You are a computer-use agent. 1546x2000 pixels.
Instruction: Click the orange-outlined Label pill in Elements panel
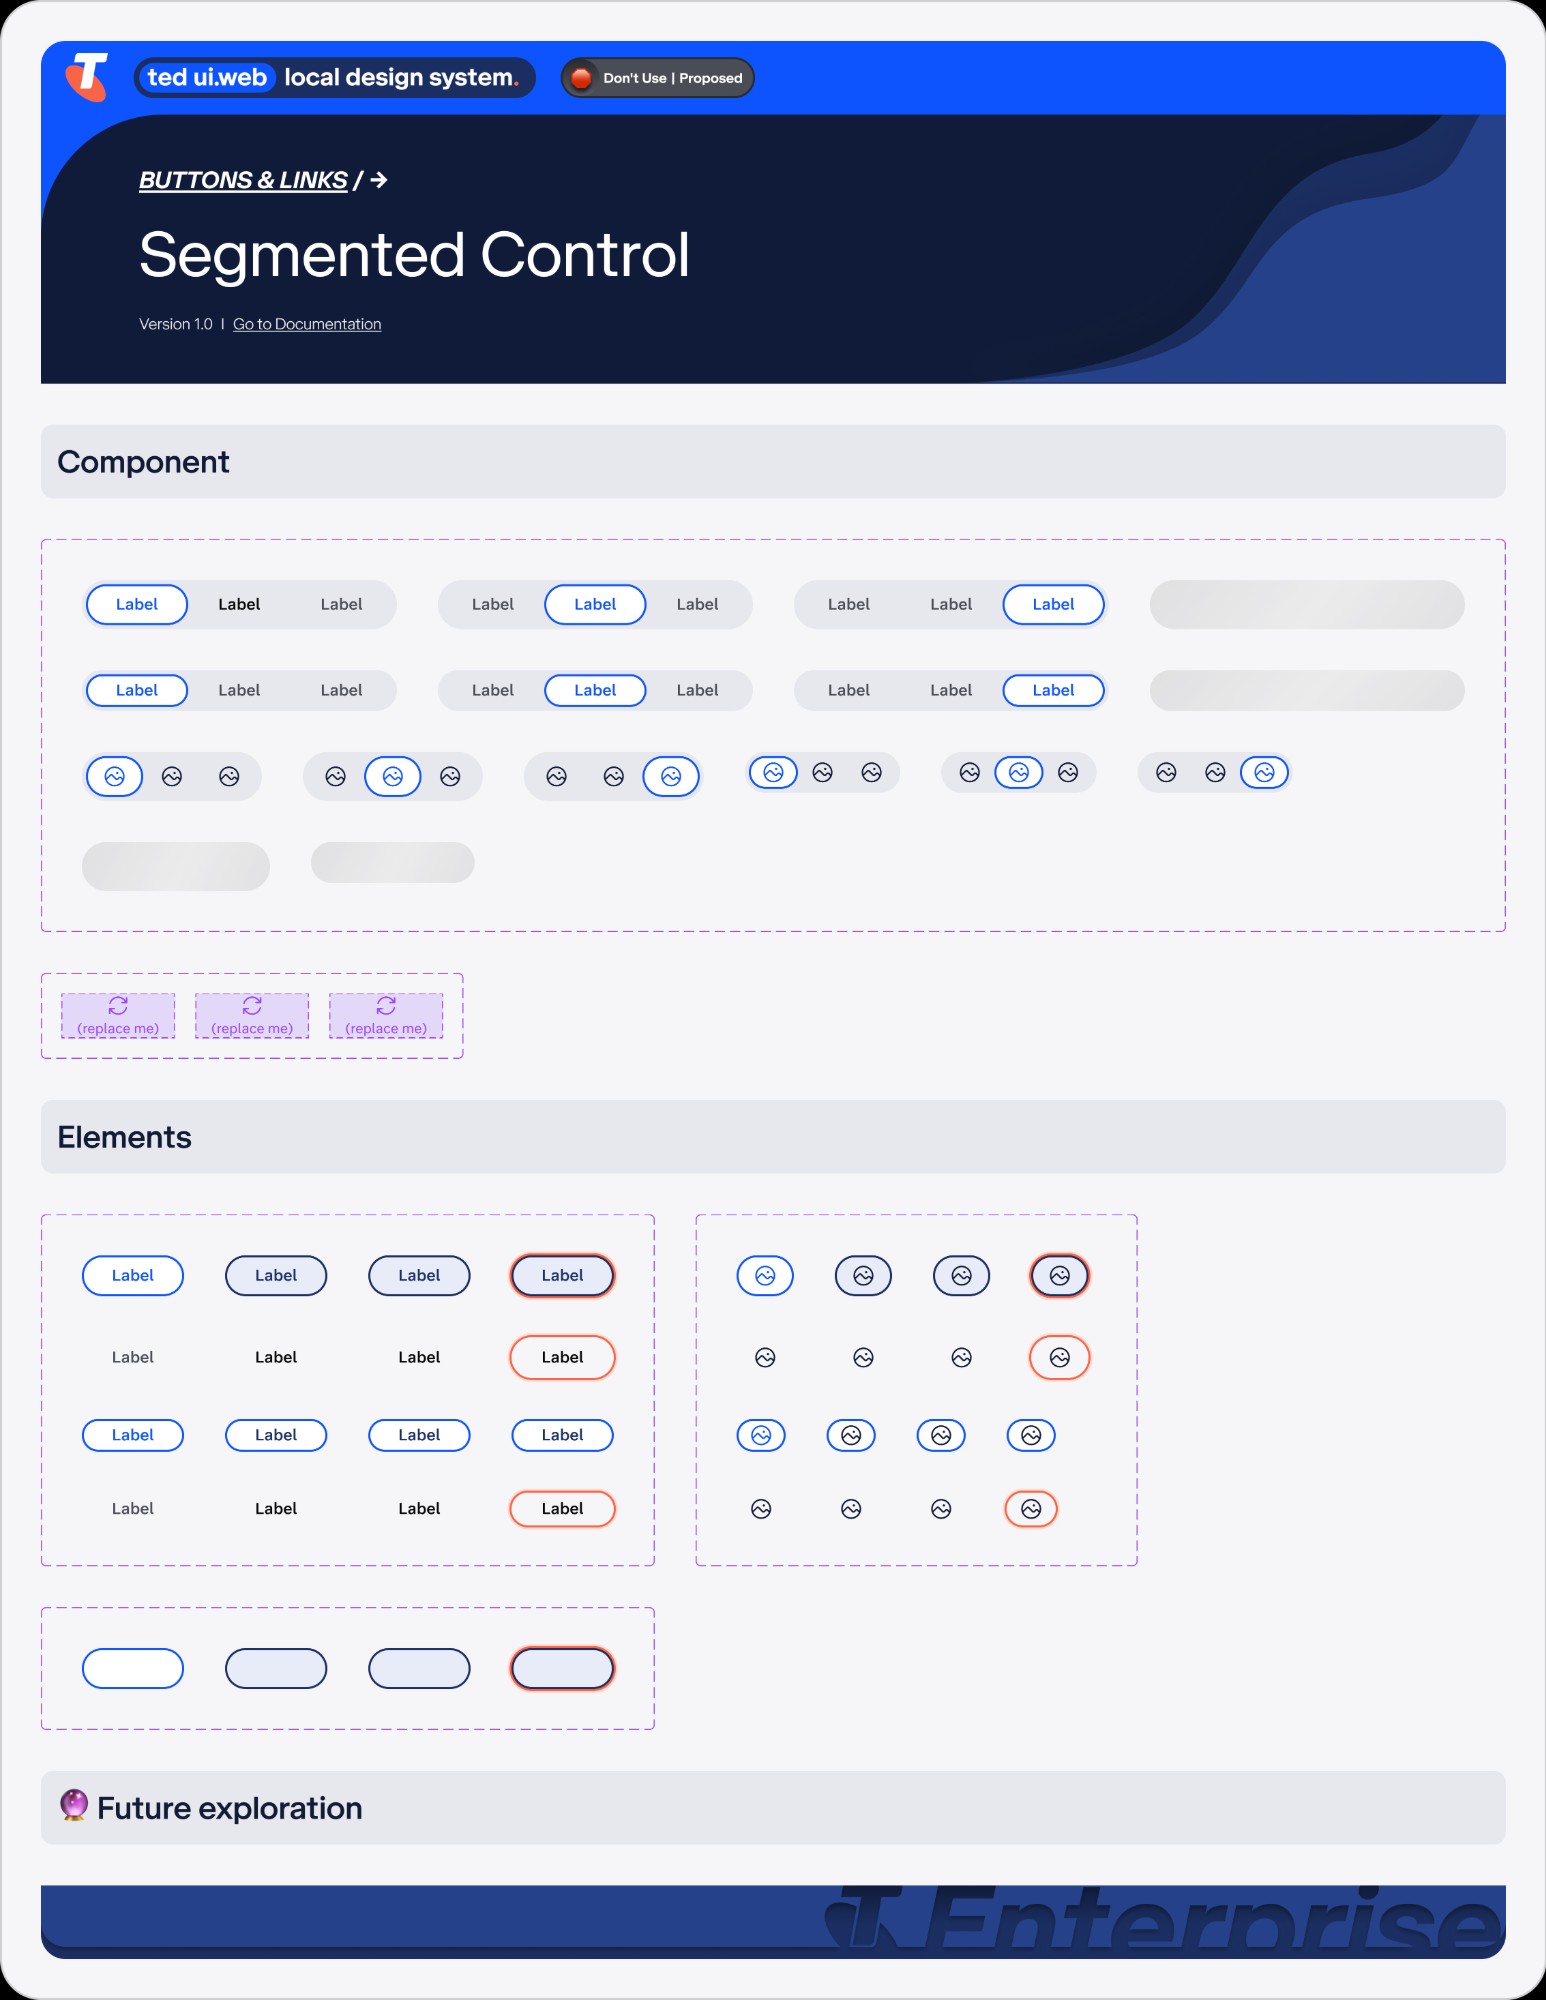click(562, 1357)
